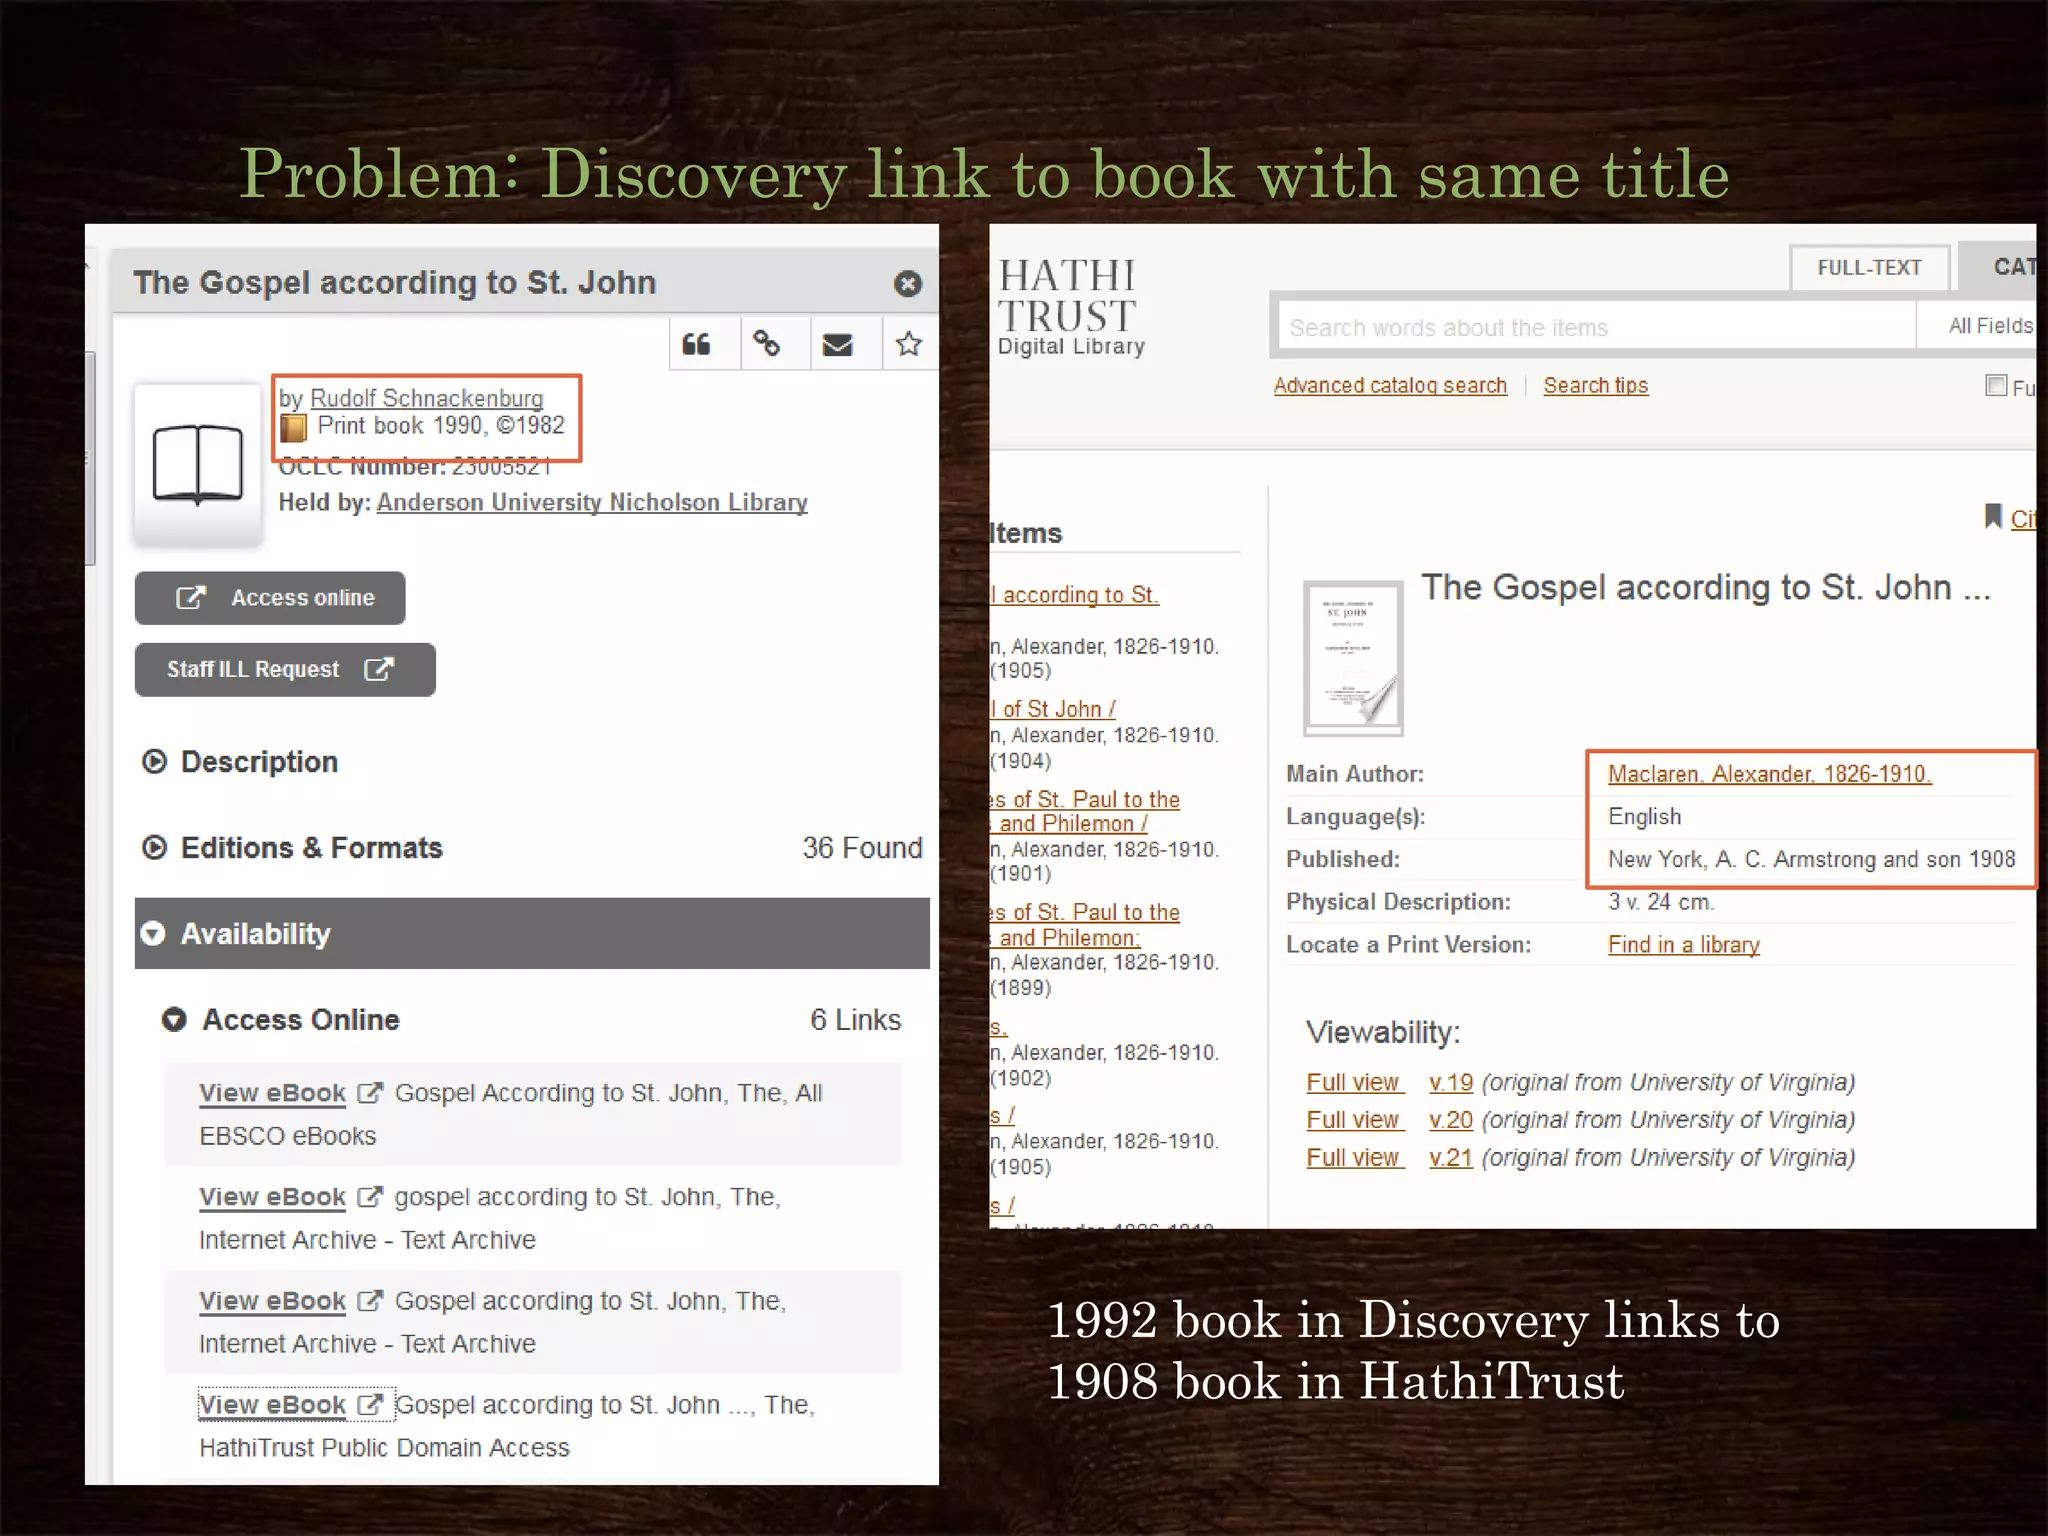
Task: Click the left panel scrollbar
Action: [90, 460]
